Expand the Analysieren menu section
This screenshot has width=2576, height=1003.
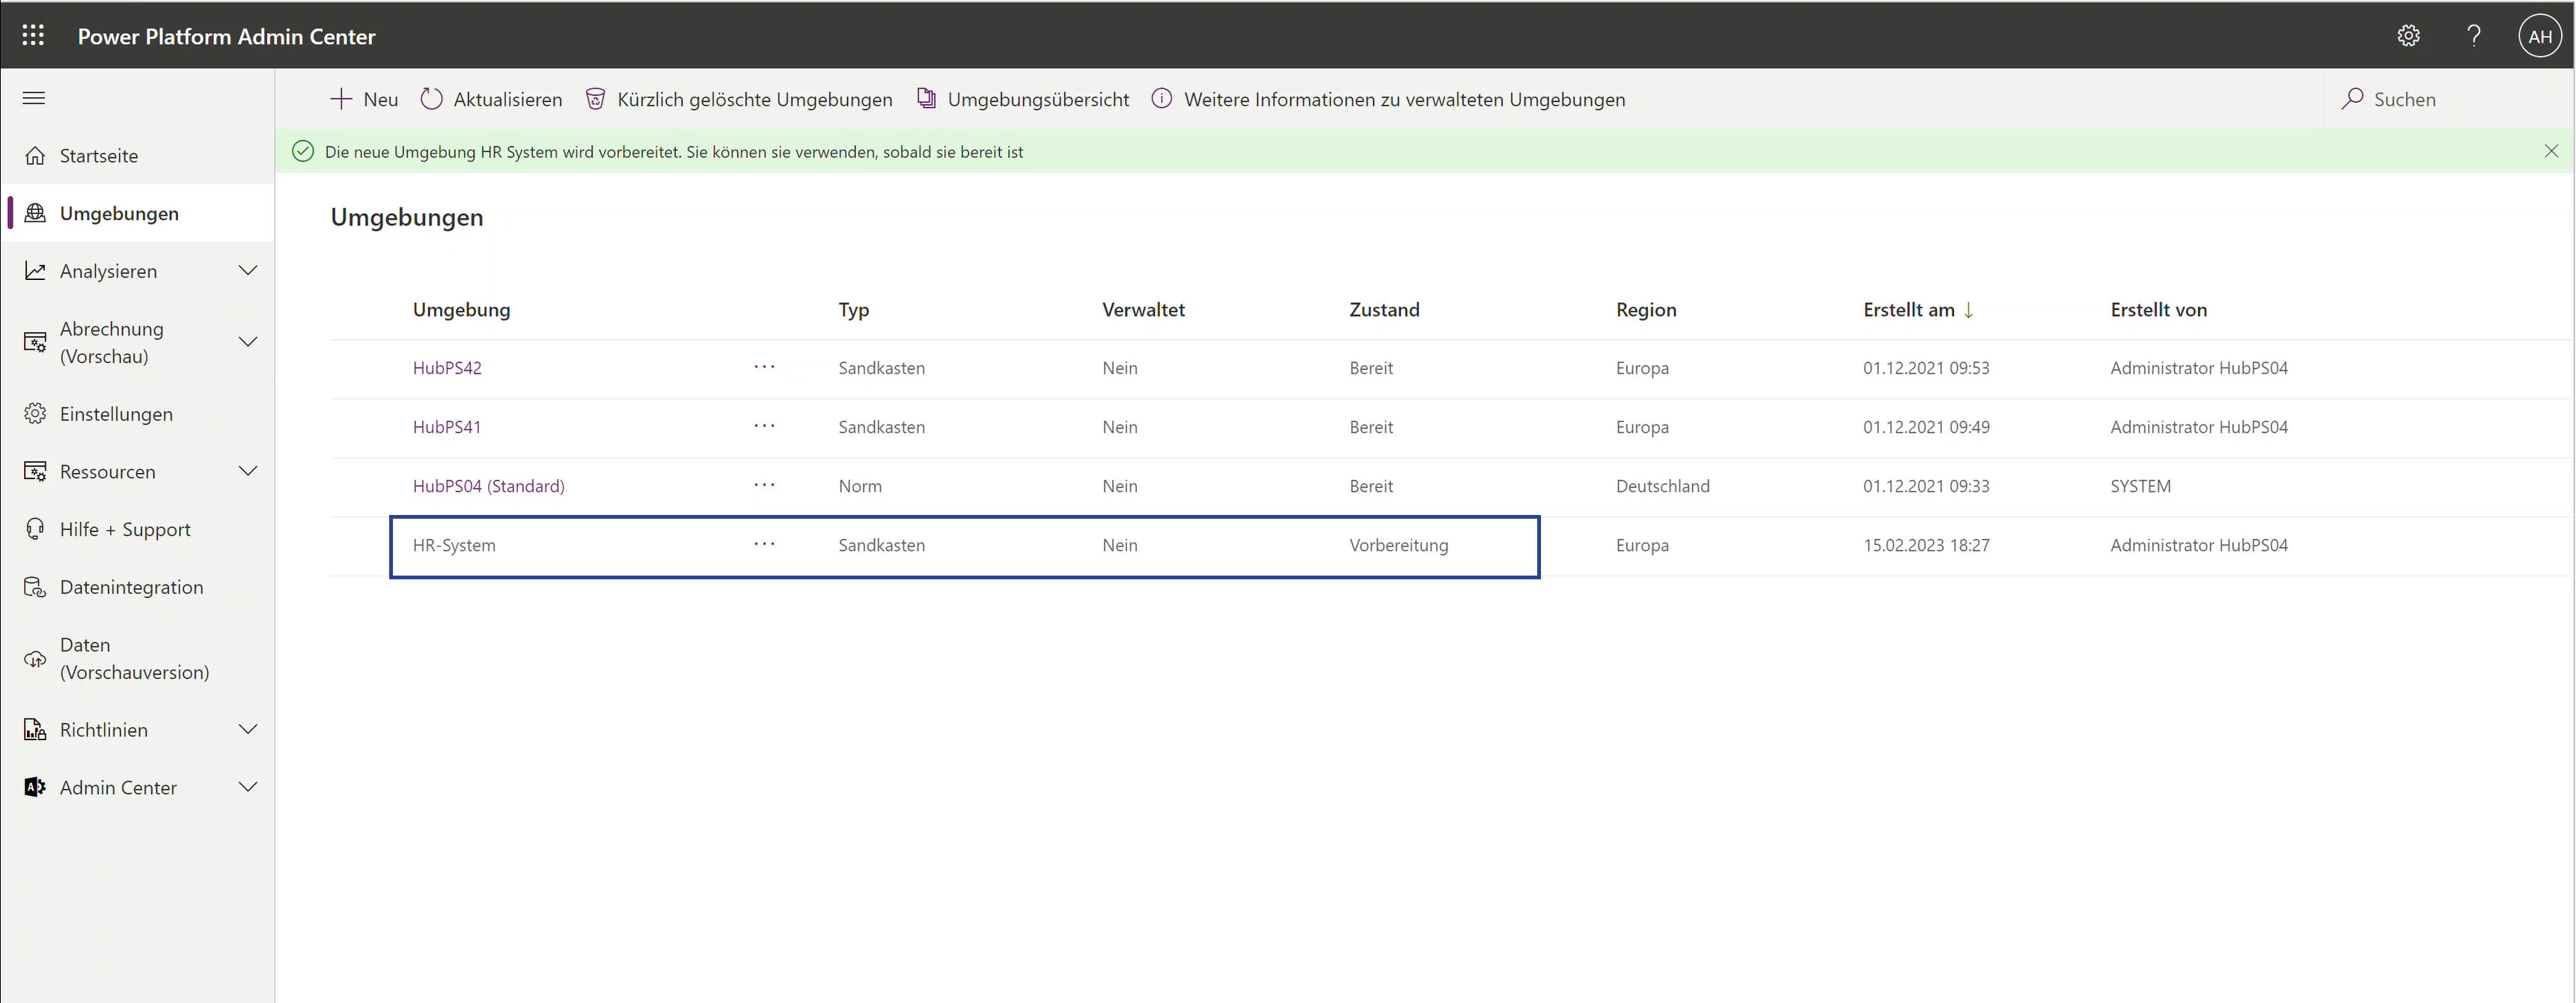248,271
